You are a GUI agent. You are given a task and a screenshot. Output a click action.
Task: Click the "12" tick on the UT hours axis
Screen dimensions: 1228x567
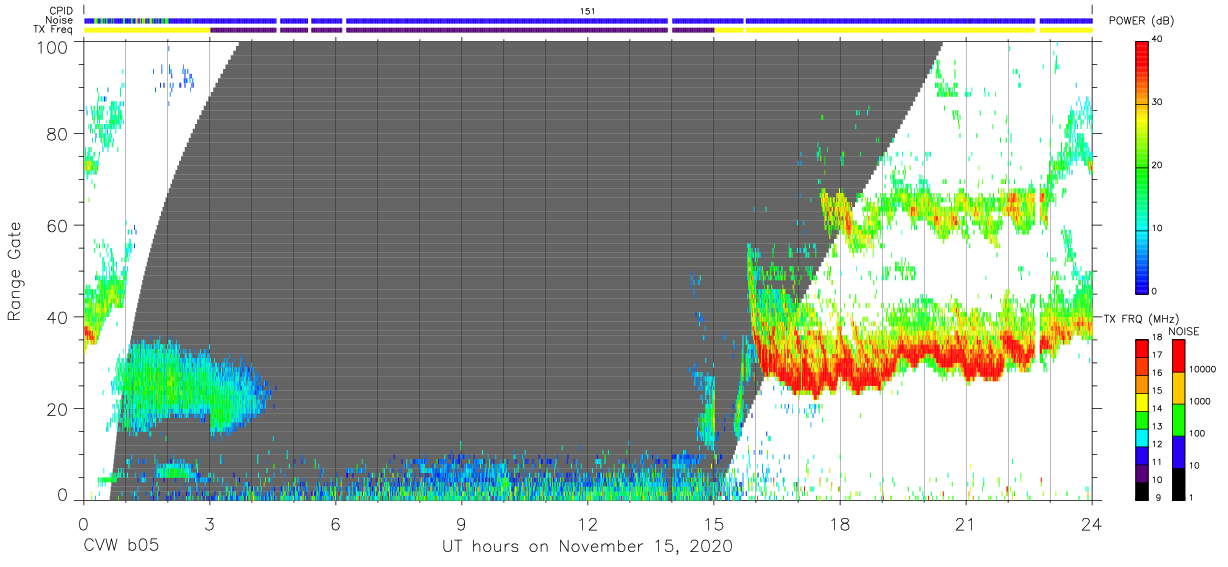(x=587, y=522)
